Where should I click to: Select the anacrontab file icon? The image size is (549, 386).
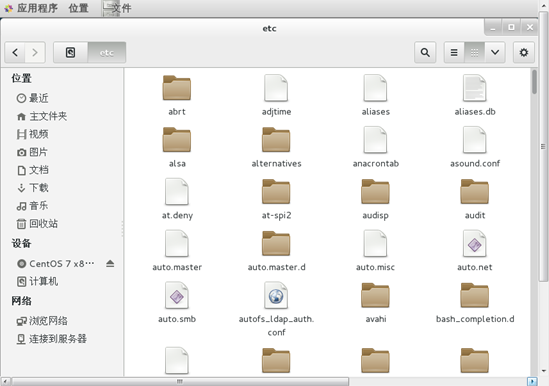[x=375, y=140]
